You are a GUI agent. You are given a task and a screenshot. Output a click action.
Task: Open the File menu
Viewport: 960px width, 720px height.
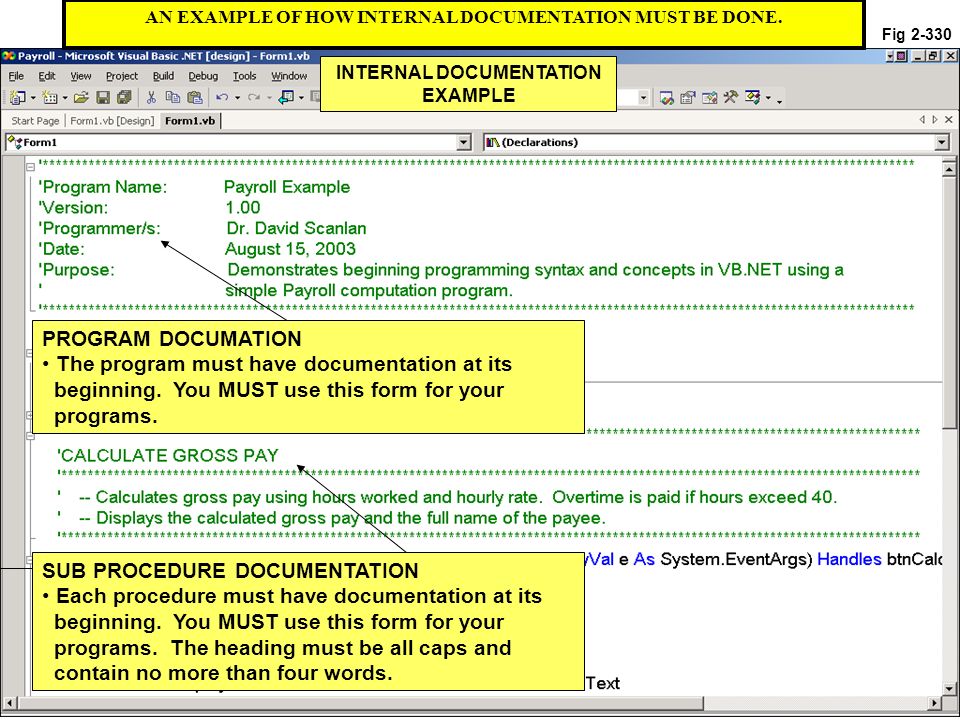16,76
